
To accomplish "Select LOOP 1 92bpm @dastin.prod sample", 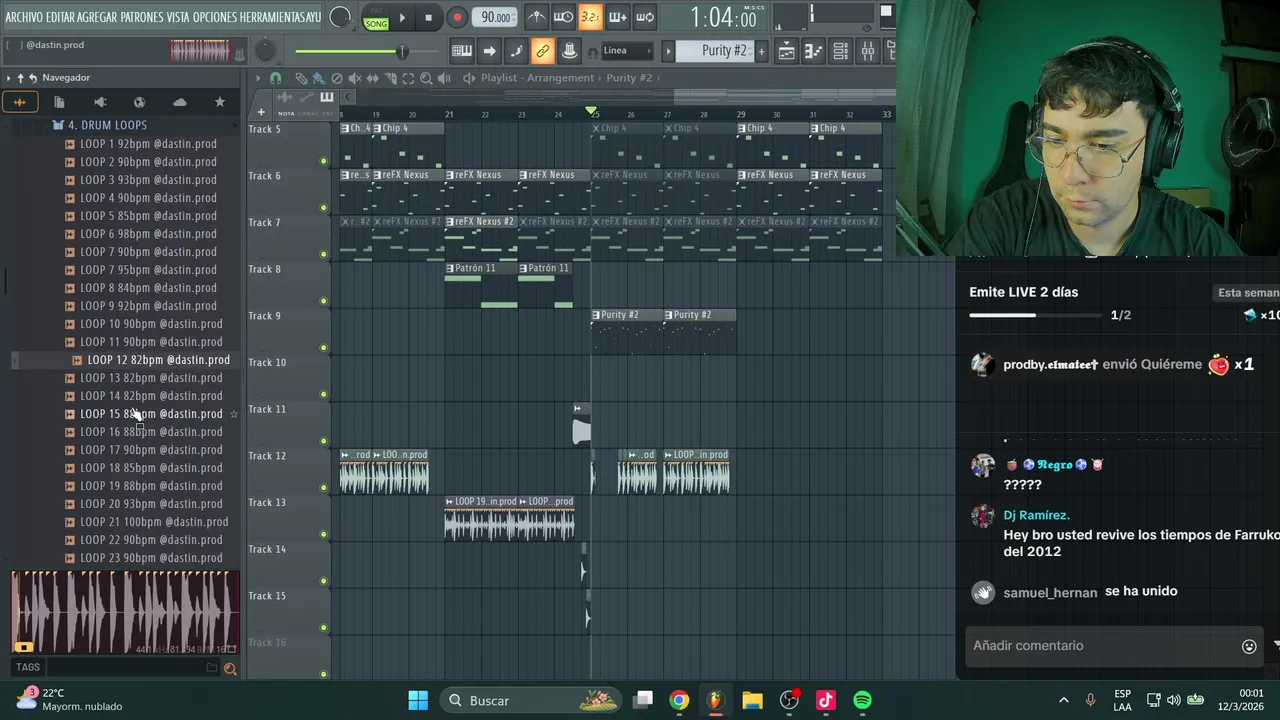I will [x=148, y=144].
